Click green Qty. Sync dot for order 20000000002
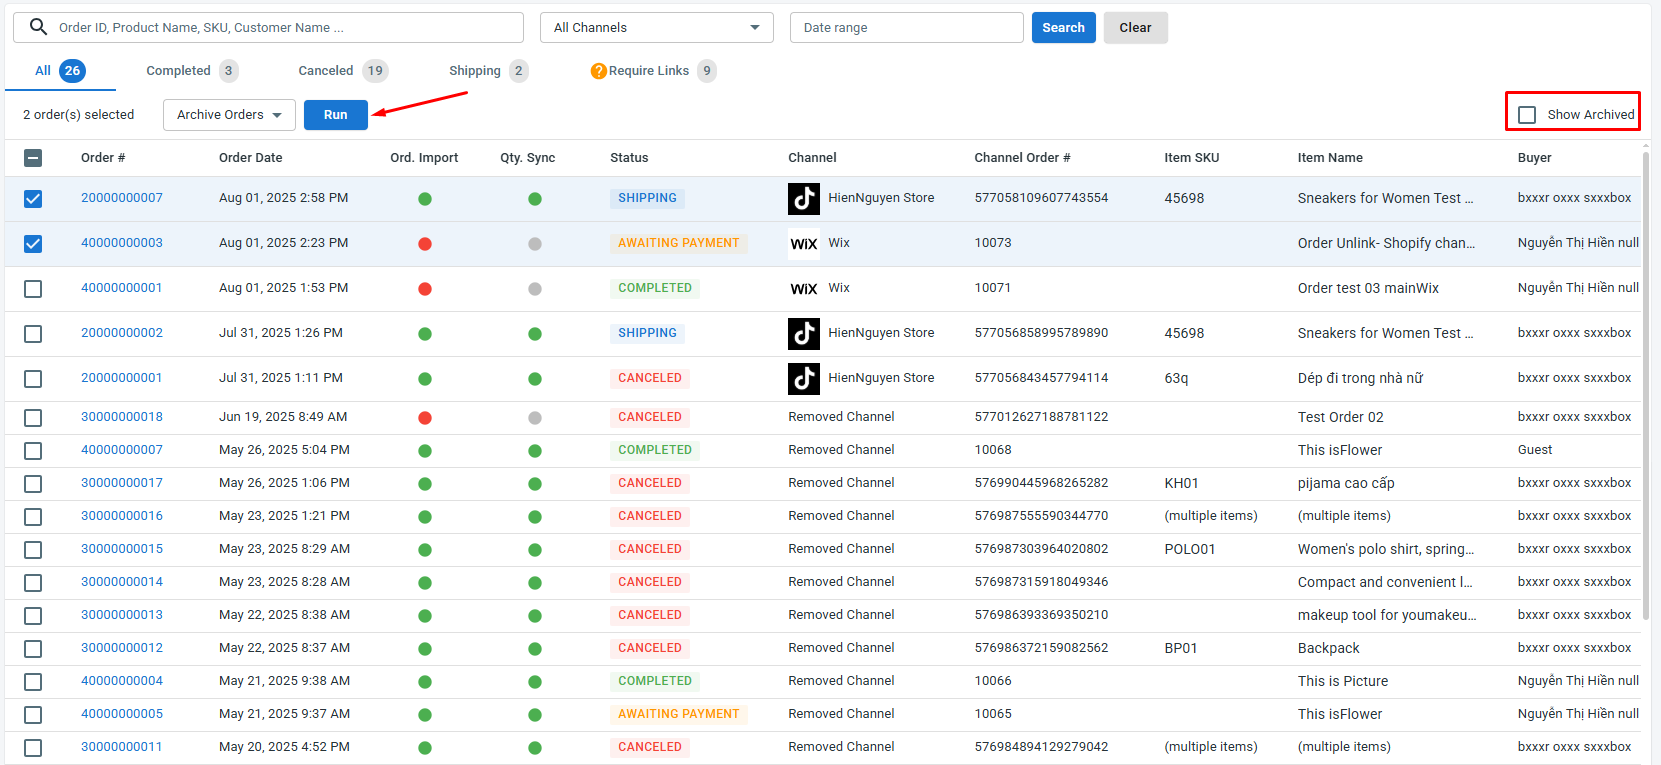1661x765 pixels. click(x=535, y=334)
